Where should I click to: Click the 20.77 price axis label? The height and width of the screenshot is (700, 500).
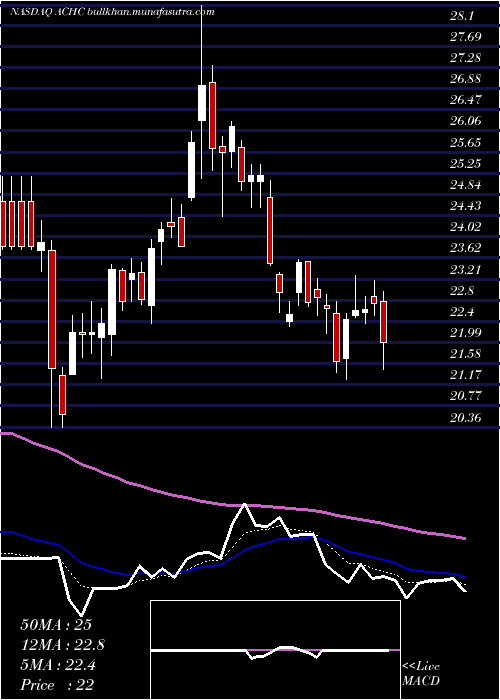point(466,396)
